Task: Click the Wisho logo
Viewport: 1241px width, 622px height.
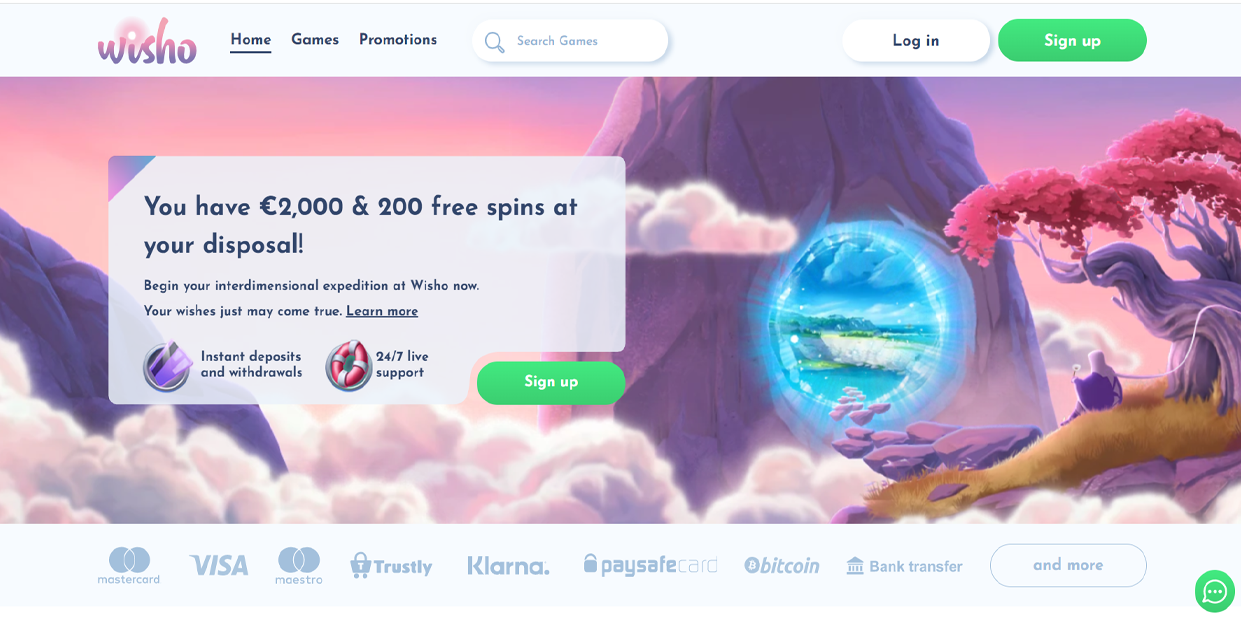Action: pos(147,41)
